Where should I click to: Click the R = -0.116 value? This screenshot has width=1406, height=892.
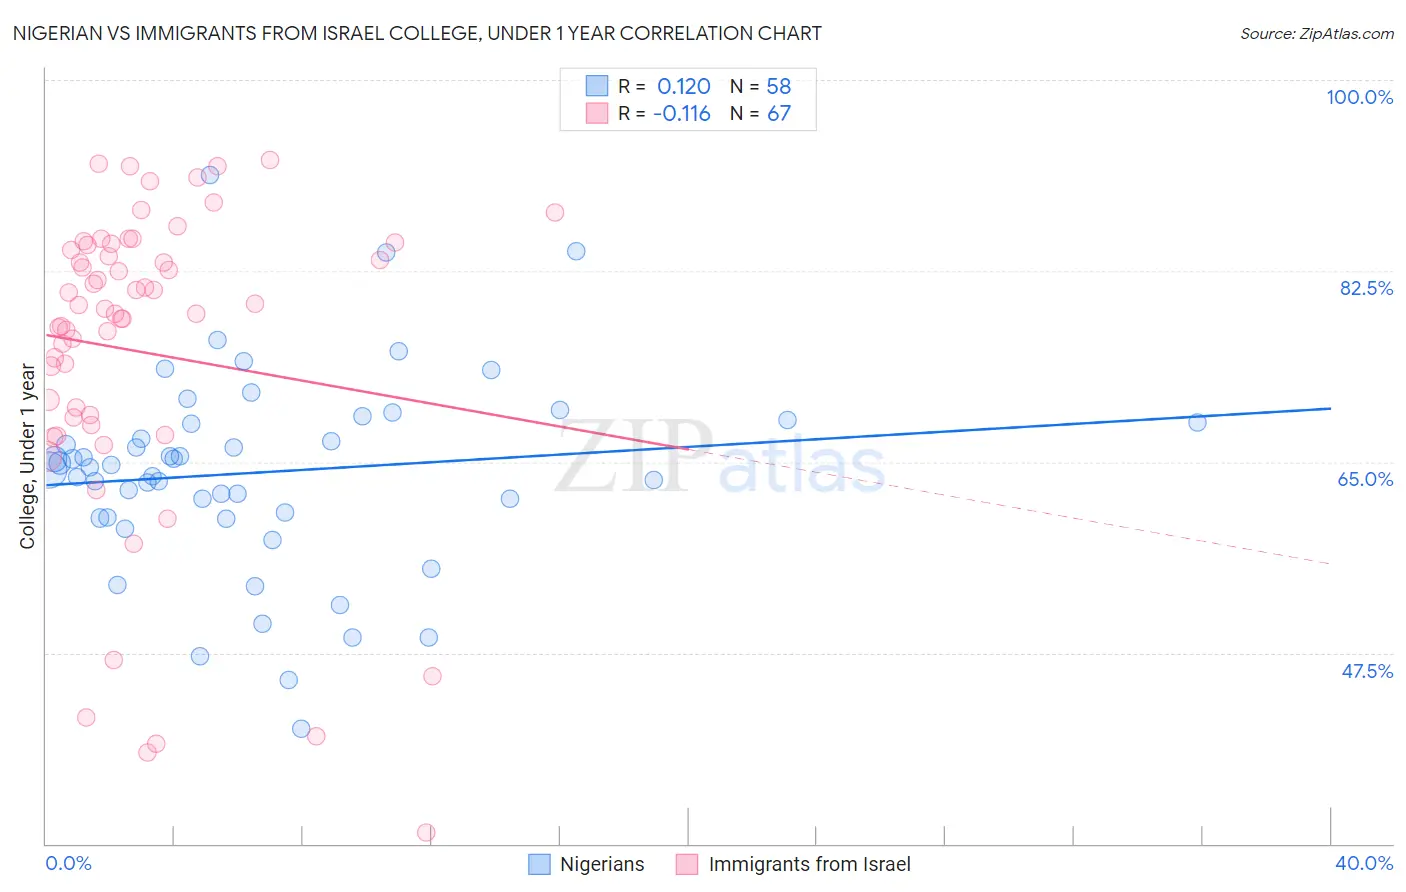664,113
